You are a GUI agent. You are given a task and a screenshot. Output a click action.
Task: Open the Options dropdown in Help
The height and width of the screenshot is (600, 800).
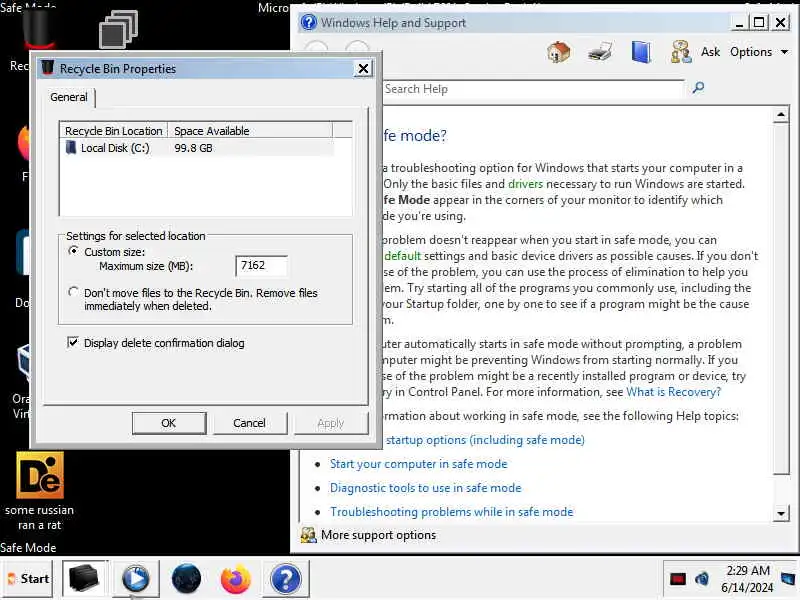click(759, 52)
